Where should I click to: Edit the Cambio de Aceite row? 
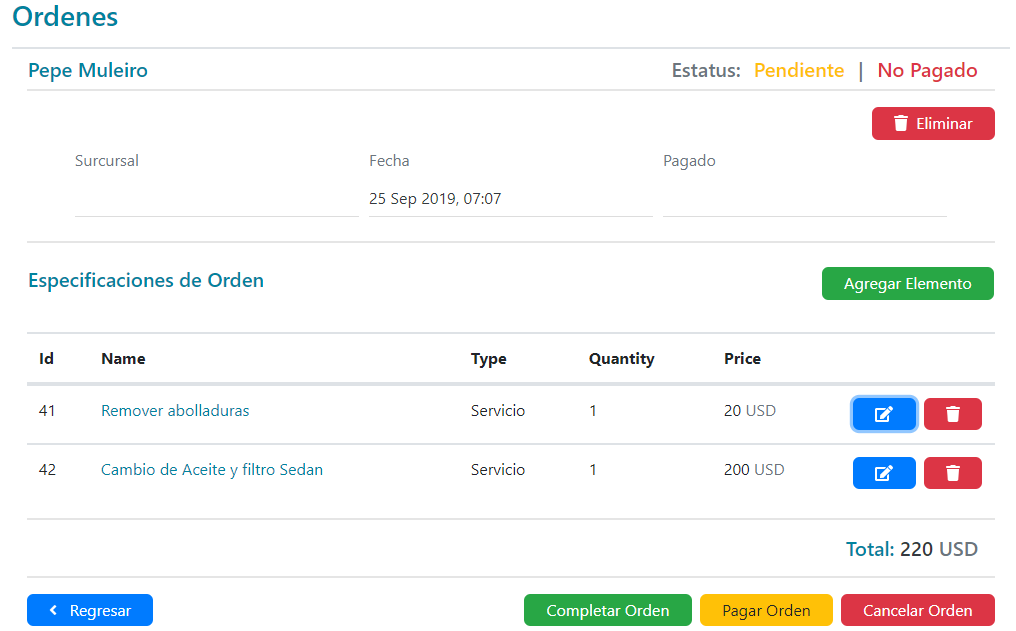(884, 473)
